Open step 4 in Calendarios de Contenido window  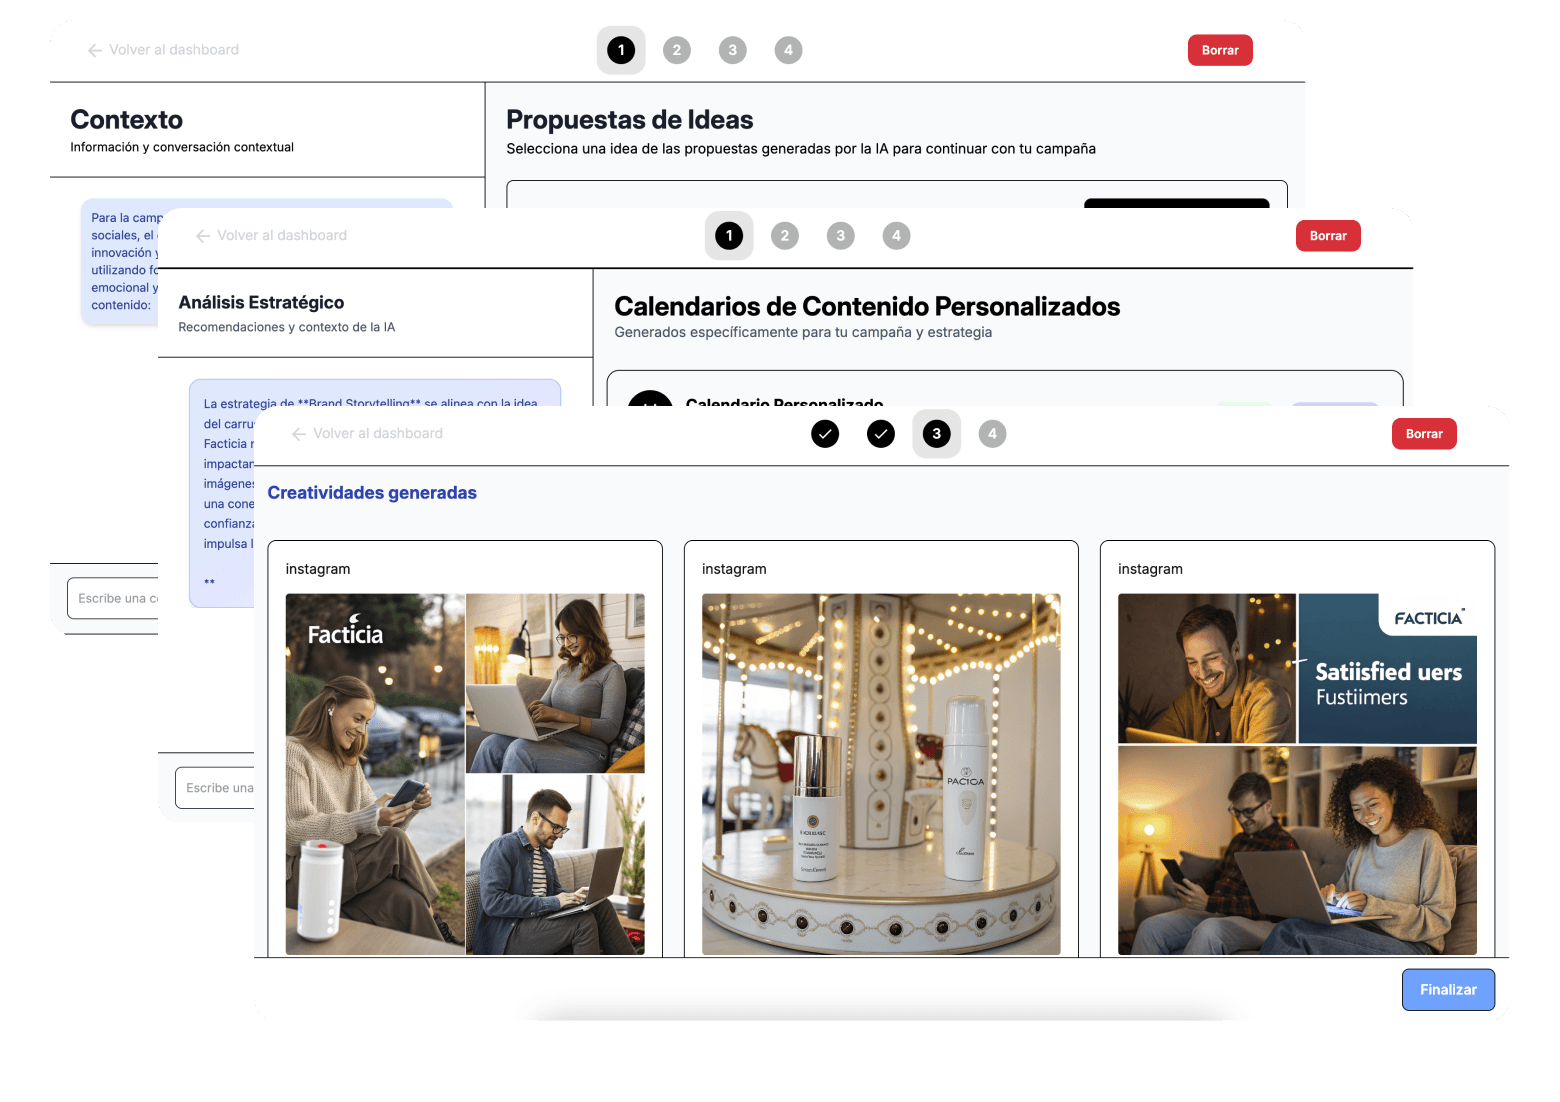[x=896, y=236]
